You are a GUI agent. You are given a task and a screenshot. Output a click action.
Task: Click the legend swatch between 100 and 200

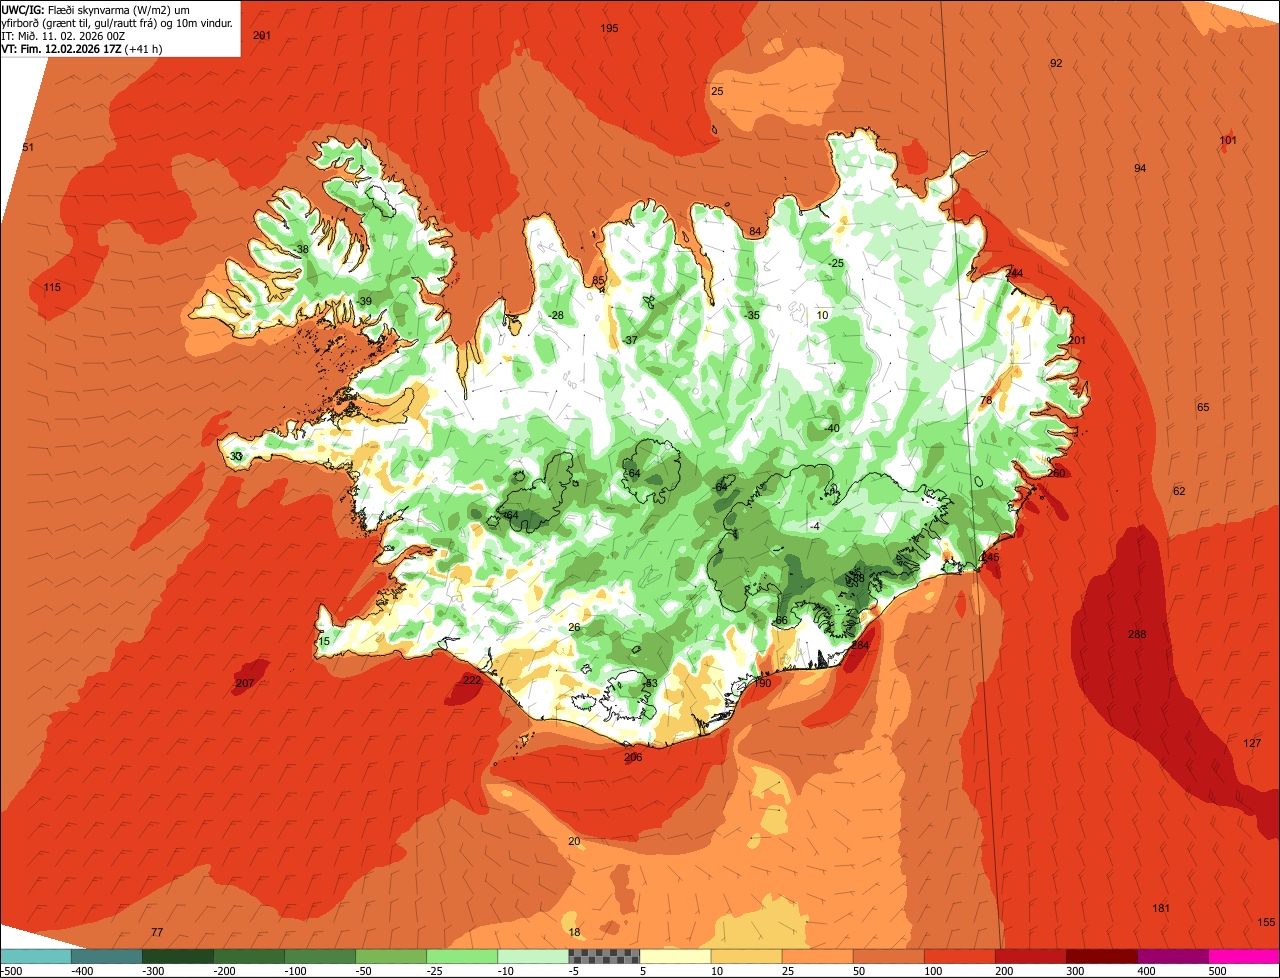(959, 956)
